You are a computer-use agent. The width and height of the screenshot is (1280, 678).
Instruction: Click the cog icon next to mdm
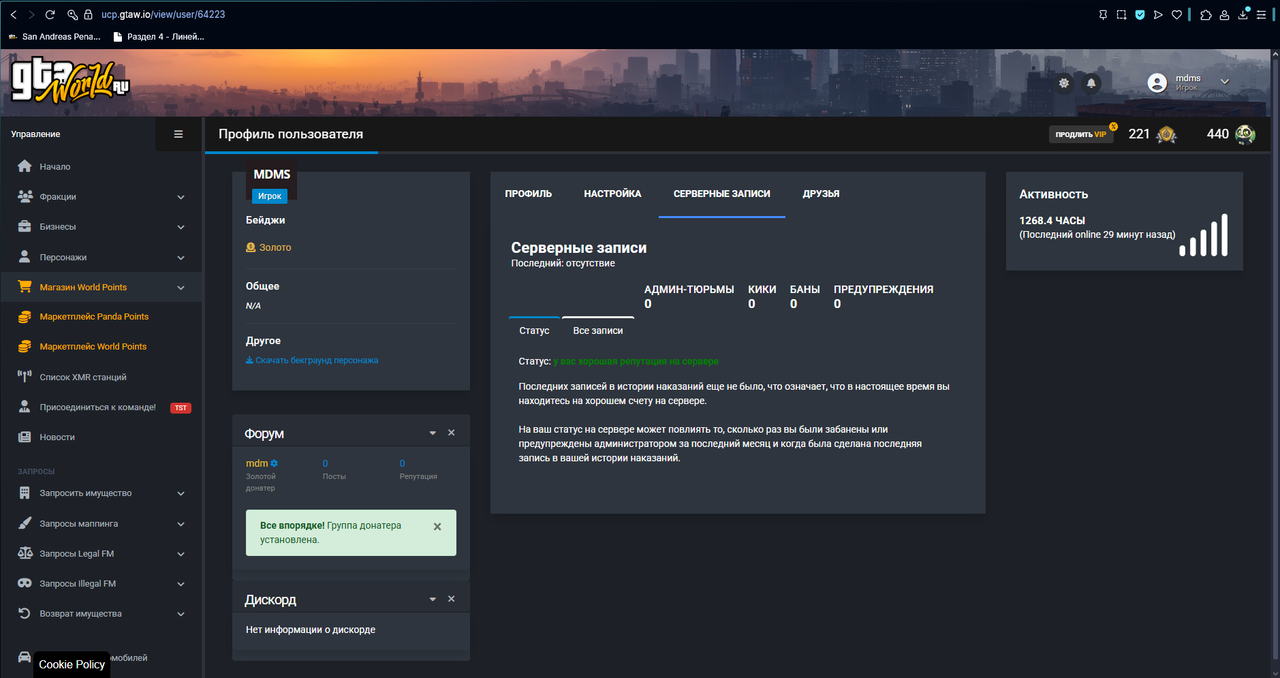tap(274, 464)
